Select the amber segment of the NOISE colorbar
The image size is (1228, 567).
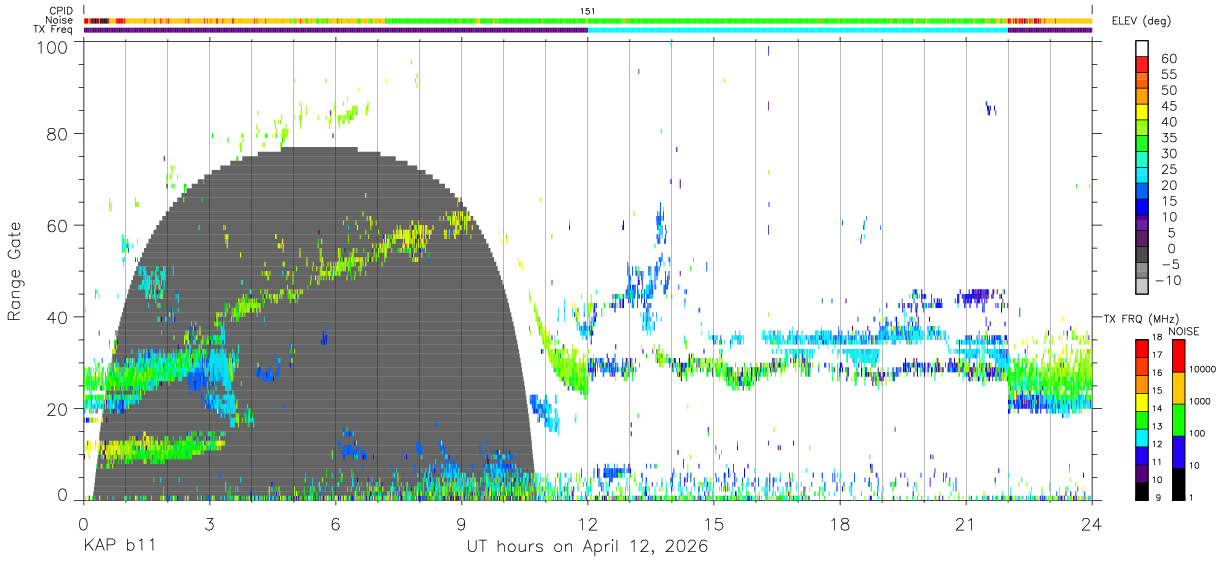[x=1177, y=388]
